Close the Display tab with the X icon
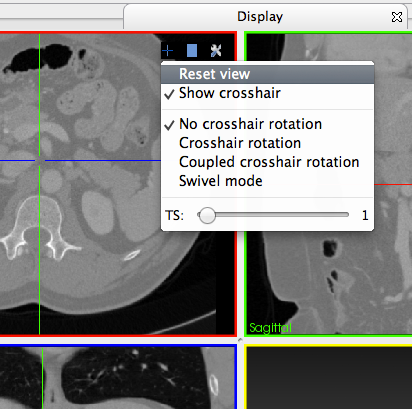This screenshot has height=409, width=412. point(397,17)
